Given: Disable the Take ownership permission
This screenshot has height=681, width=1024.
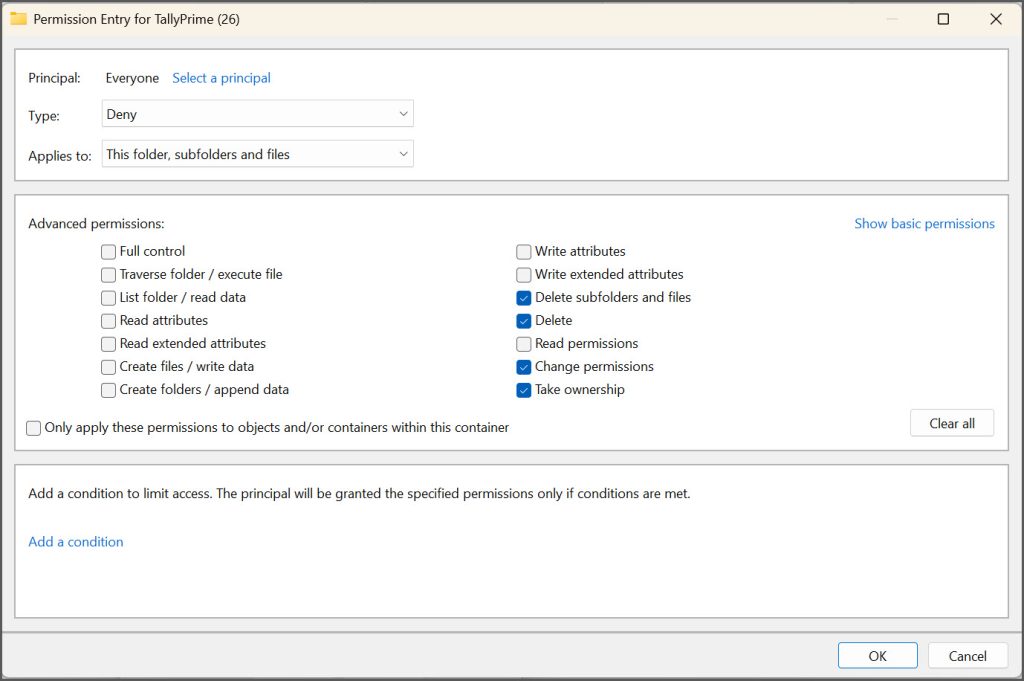Looking at the screenshot, I should click(523, 390).
